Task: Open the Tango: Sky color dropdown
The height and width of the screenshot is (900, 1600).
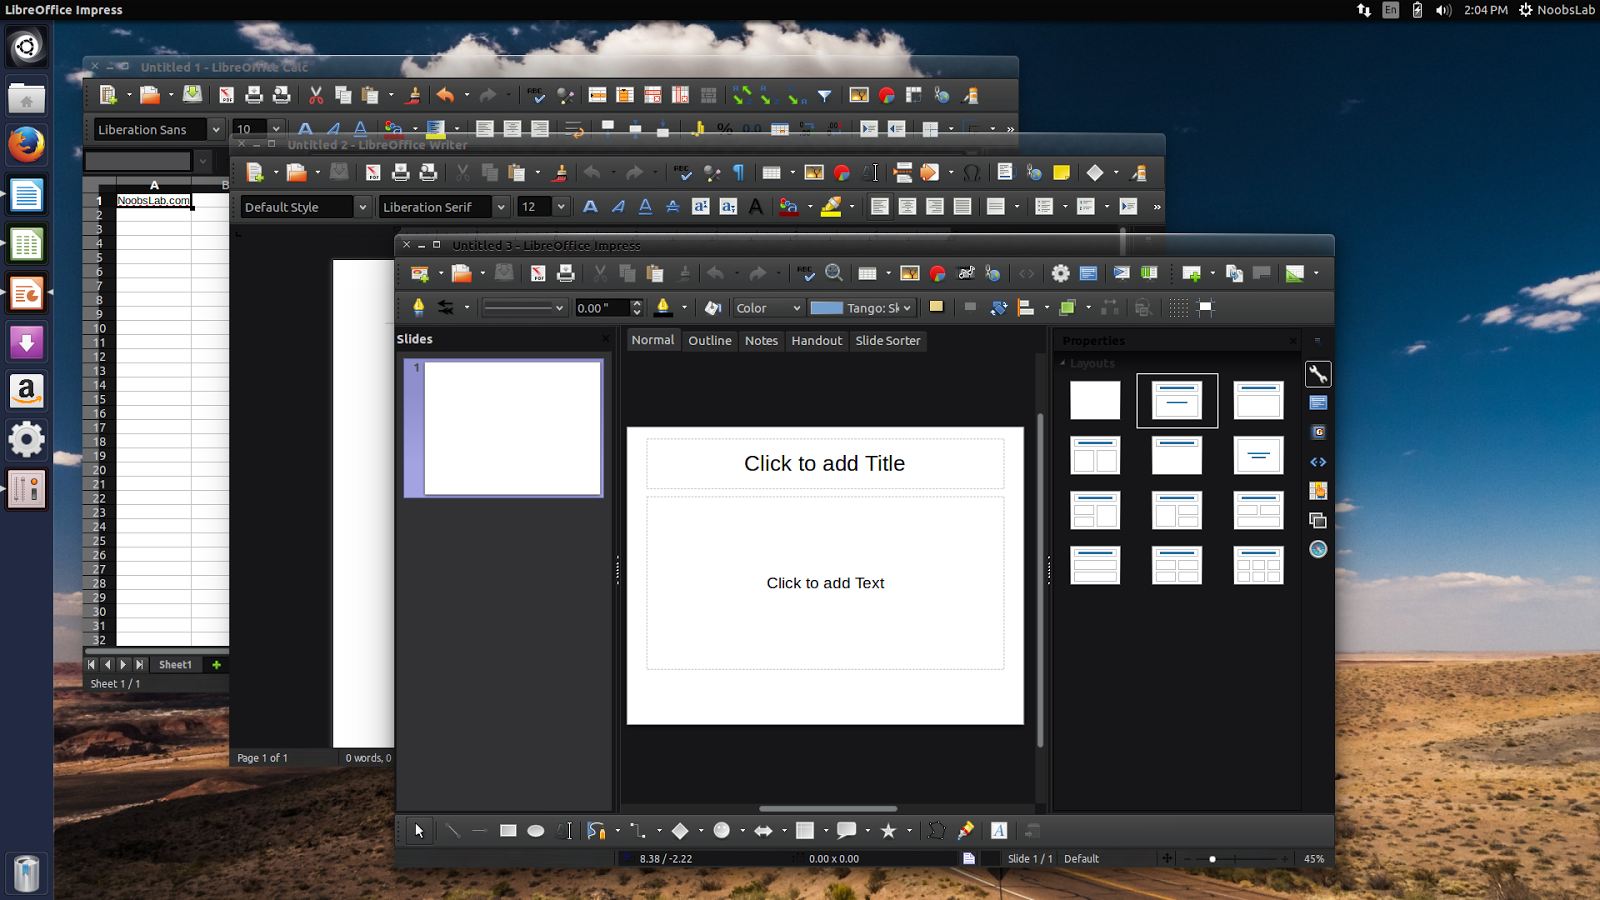Action: point(906,308)
